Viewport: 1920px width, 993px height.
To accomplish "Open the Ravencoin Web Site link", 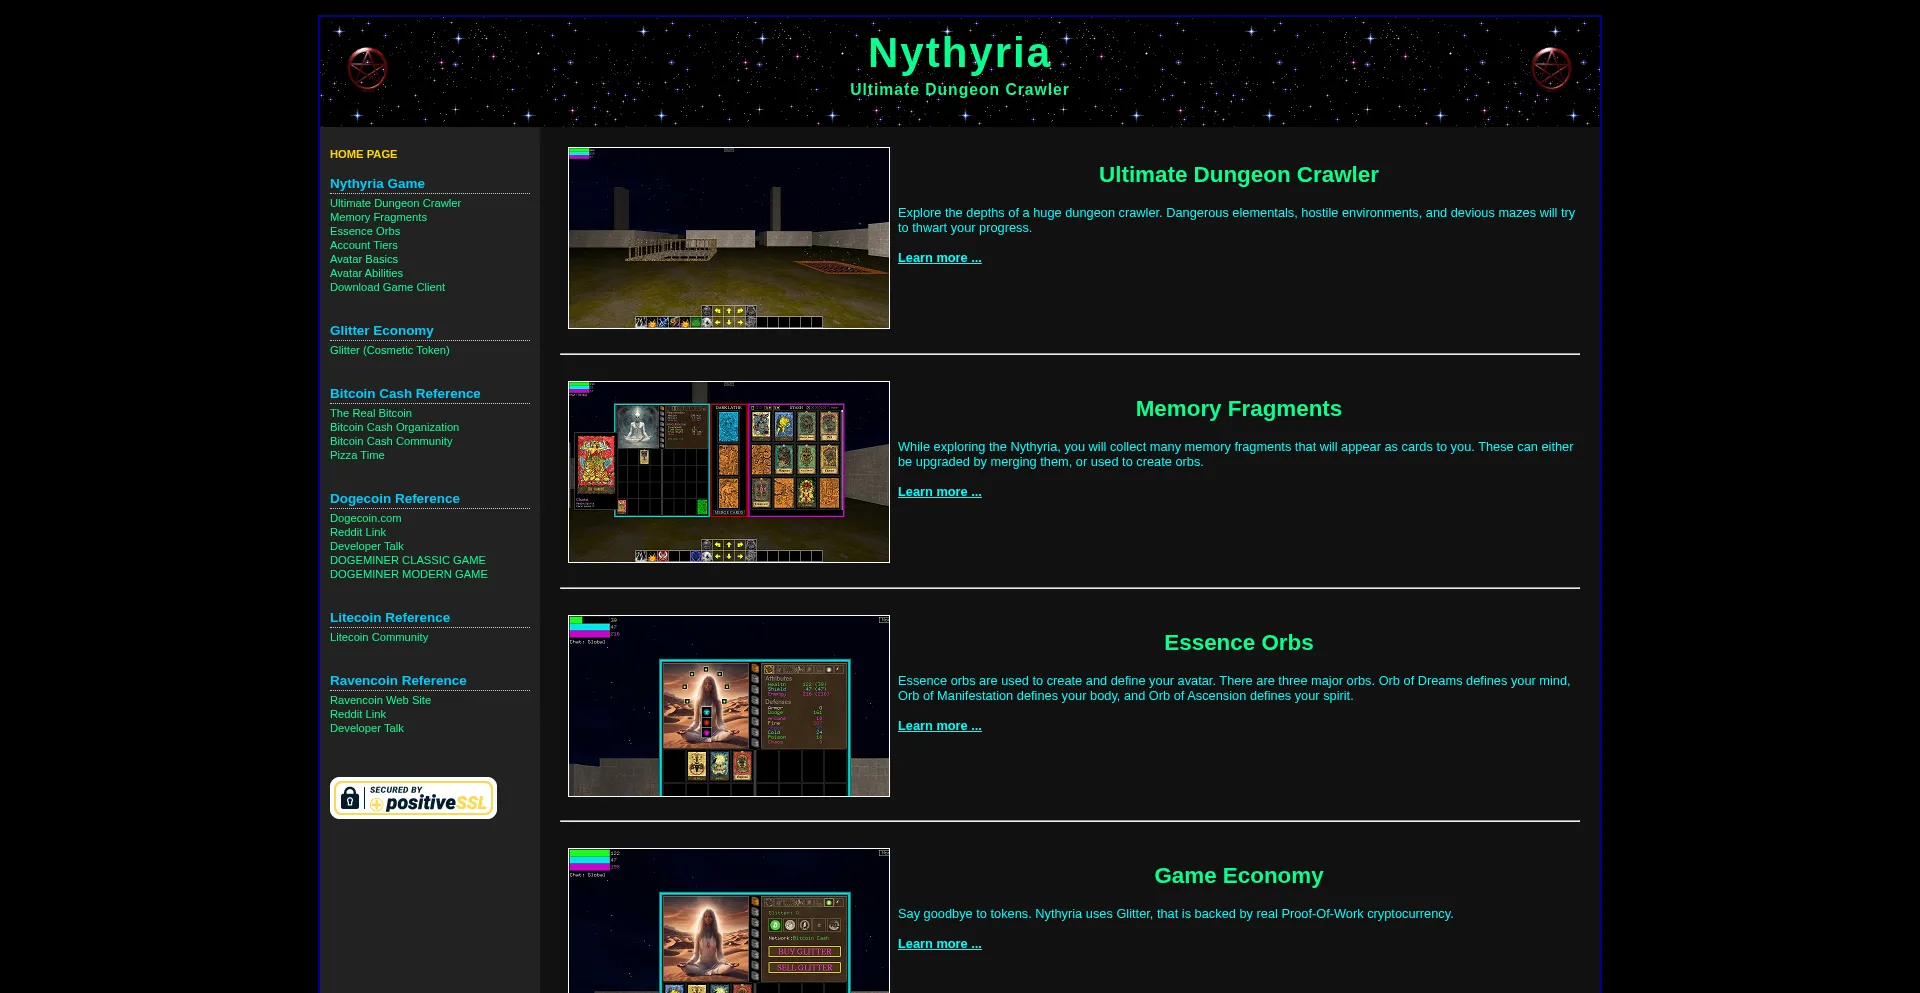I will click(x=380, y=700).
